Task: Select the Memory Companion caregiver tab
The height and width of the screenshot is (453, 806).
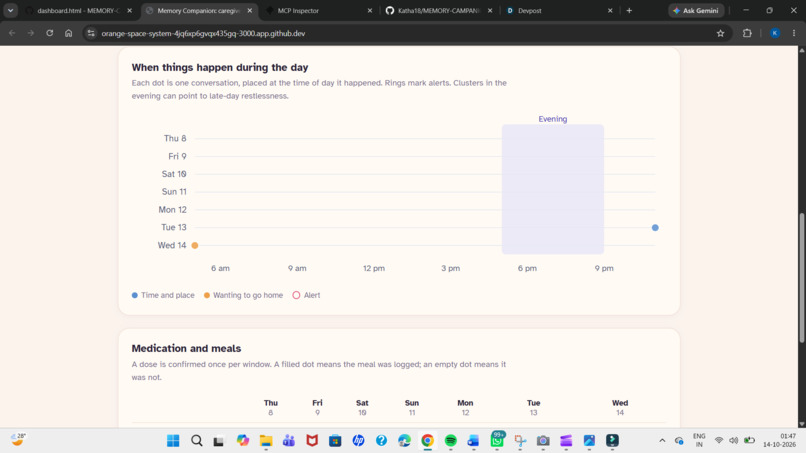Action: (x=198, y=10)
